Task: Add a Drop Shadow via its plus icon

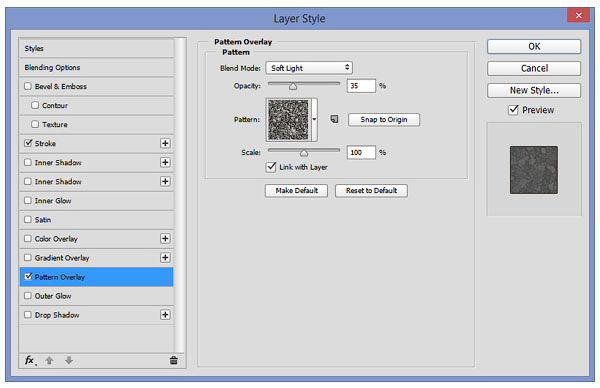Action: click(x=165, y=315)
